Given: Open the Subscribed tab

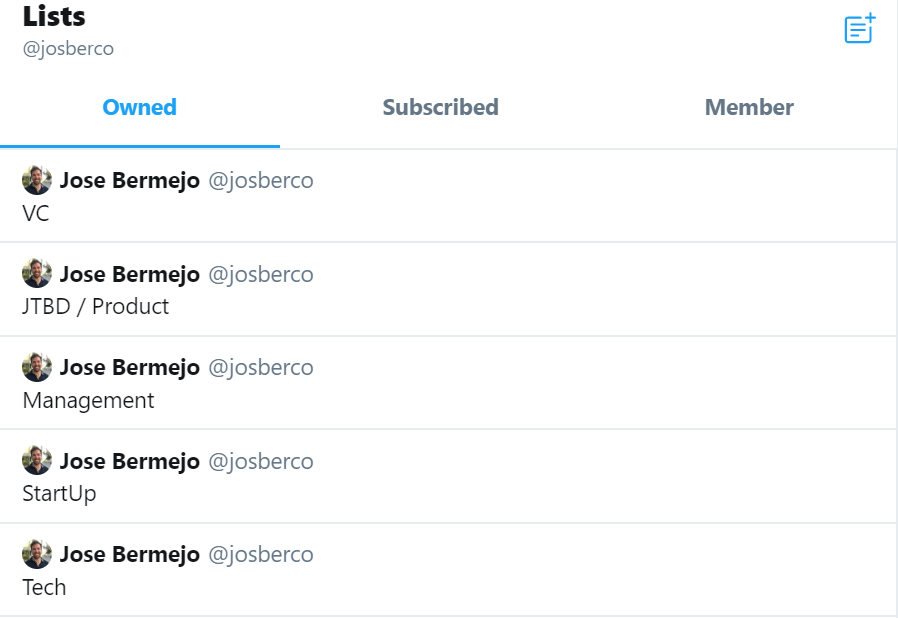Looking at the screenshot, I should (x=440, y=108).
